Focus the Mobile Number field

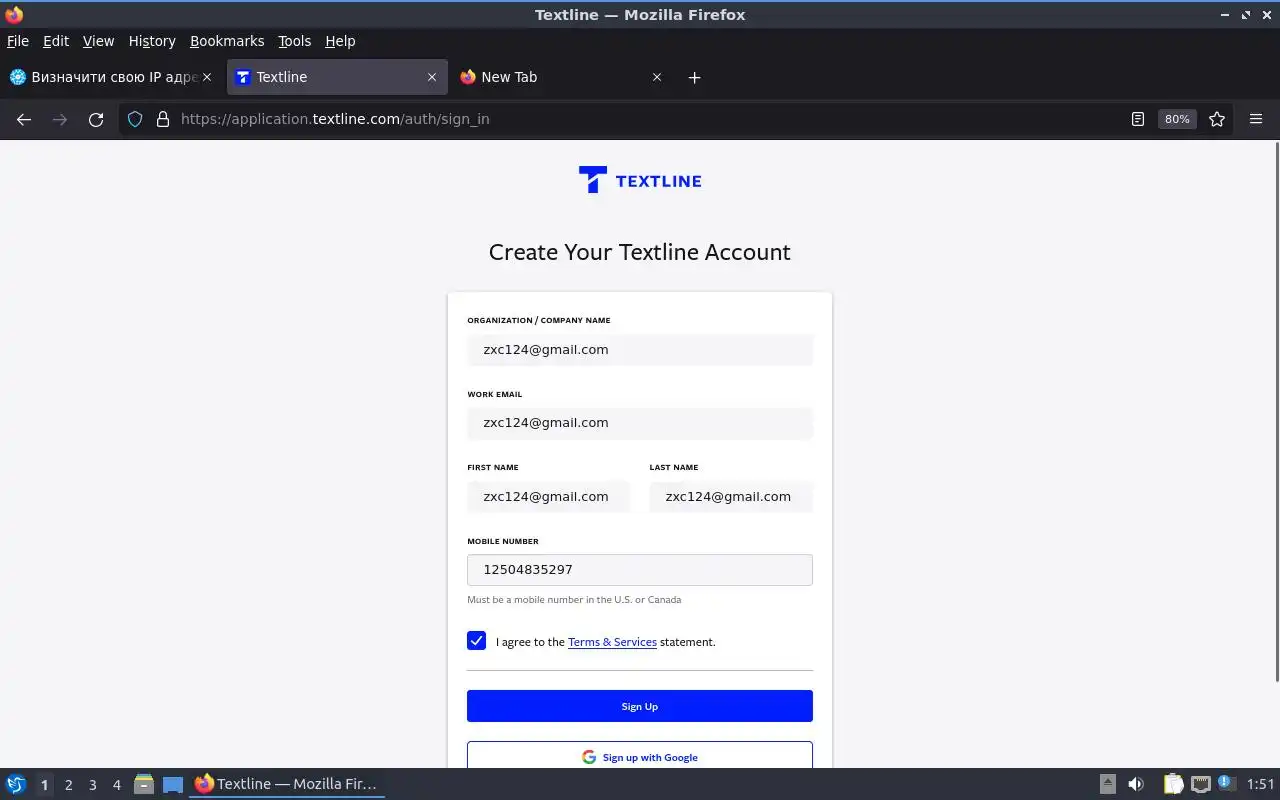click(x=640, y=570)
